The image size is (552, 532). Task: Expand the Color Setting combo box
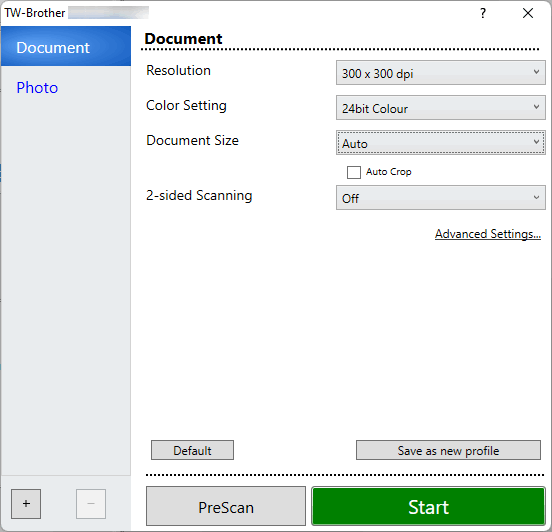click(x=441, y=108)
